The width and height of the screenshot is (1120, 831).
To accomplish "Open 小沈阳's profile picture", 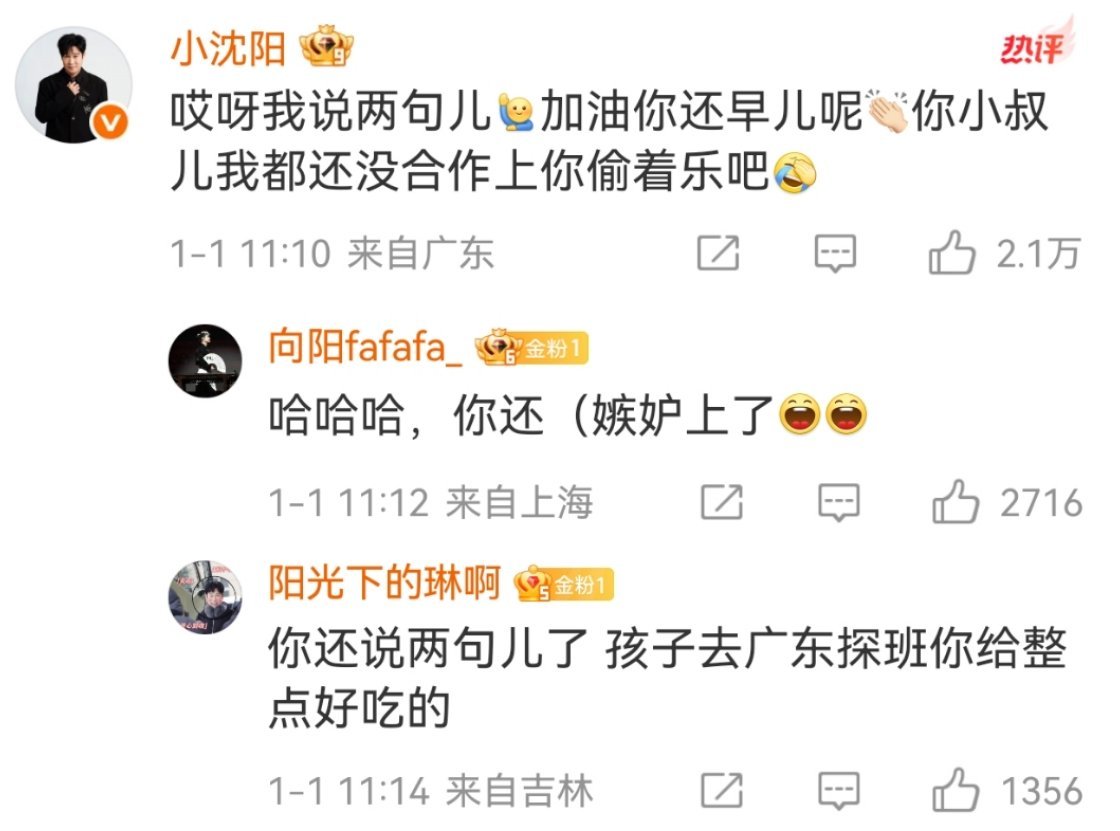I will (x=74, y=85).
